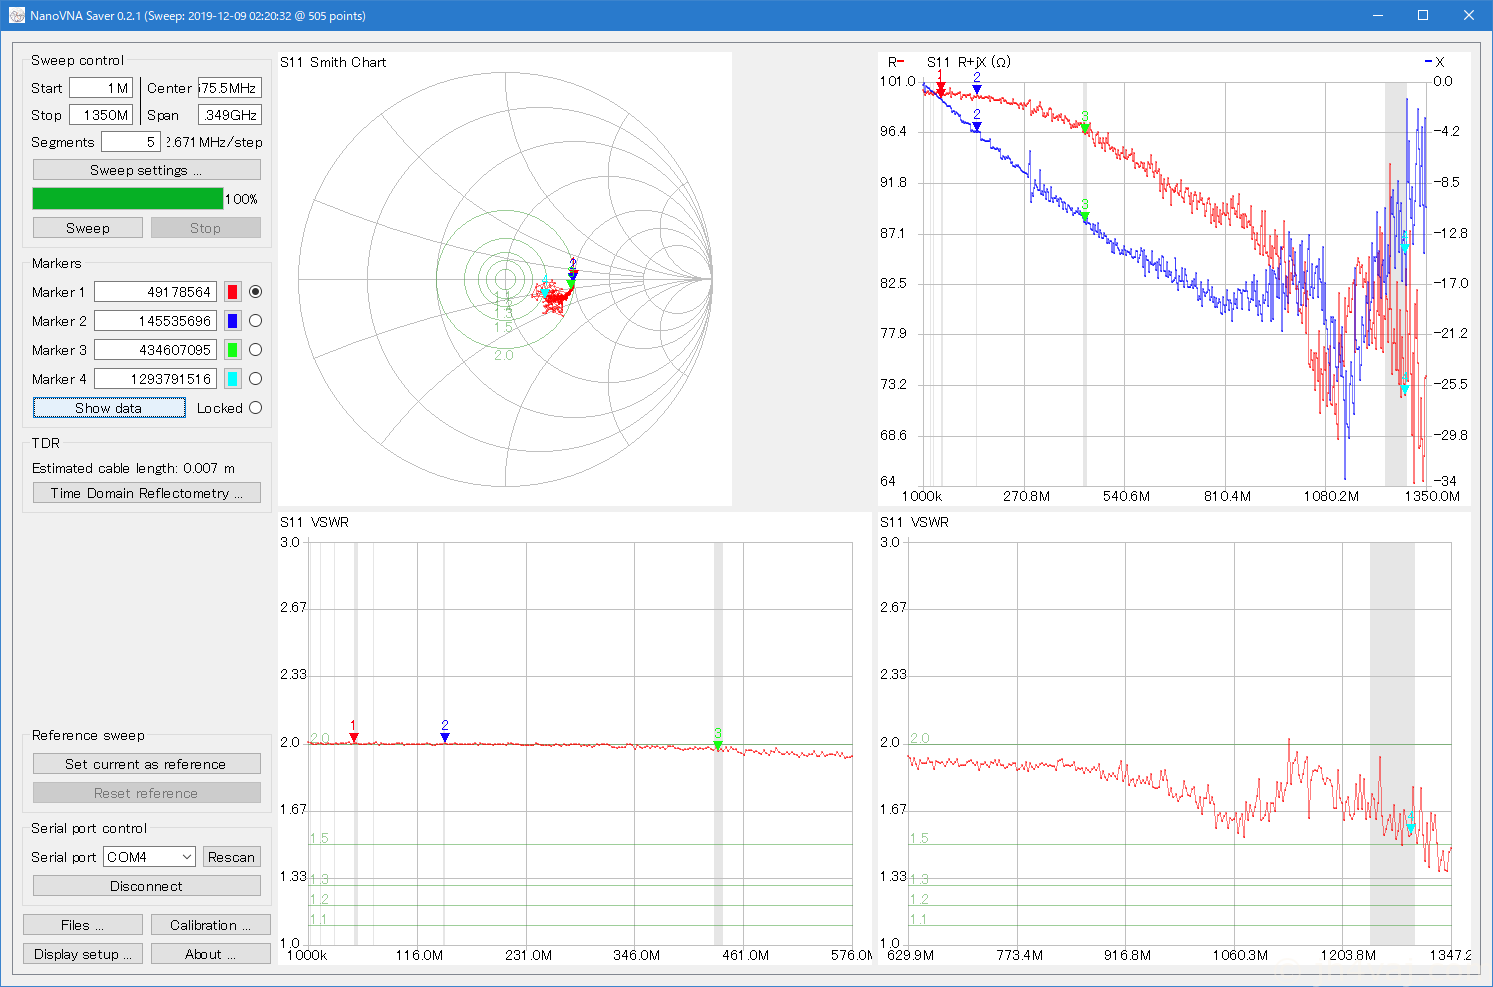Open the Calibration window
1493x987 pixels.
pyautogui.click(x=211, y=925)
